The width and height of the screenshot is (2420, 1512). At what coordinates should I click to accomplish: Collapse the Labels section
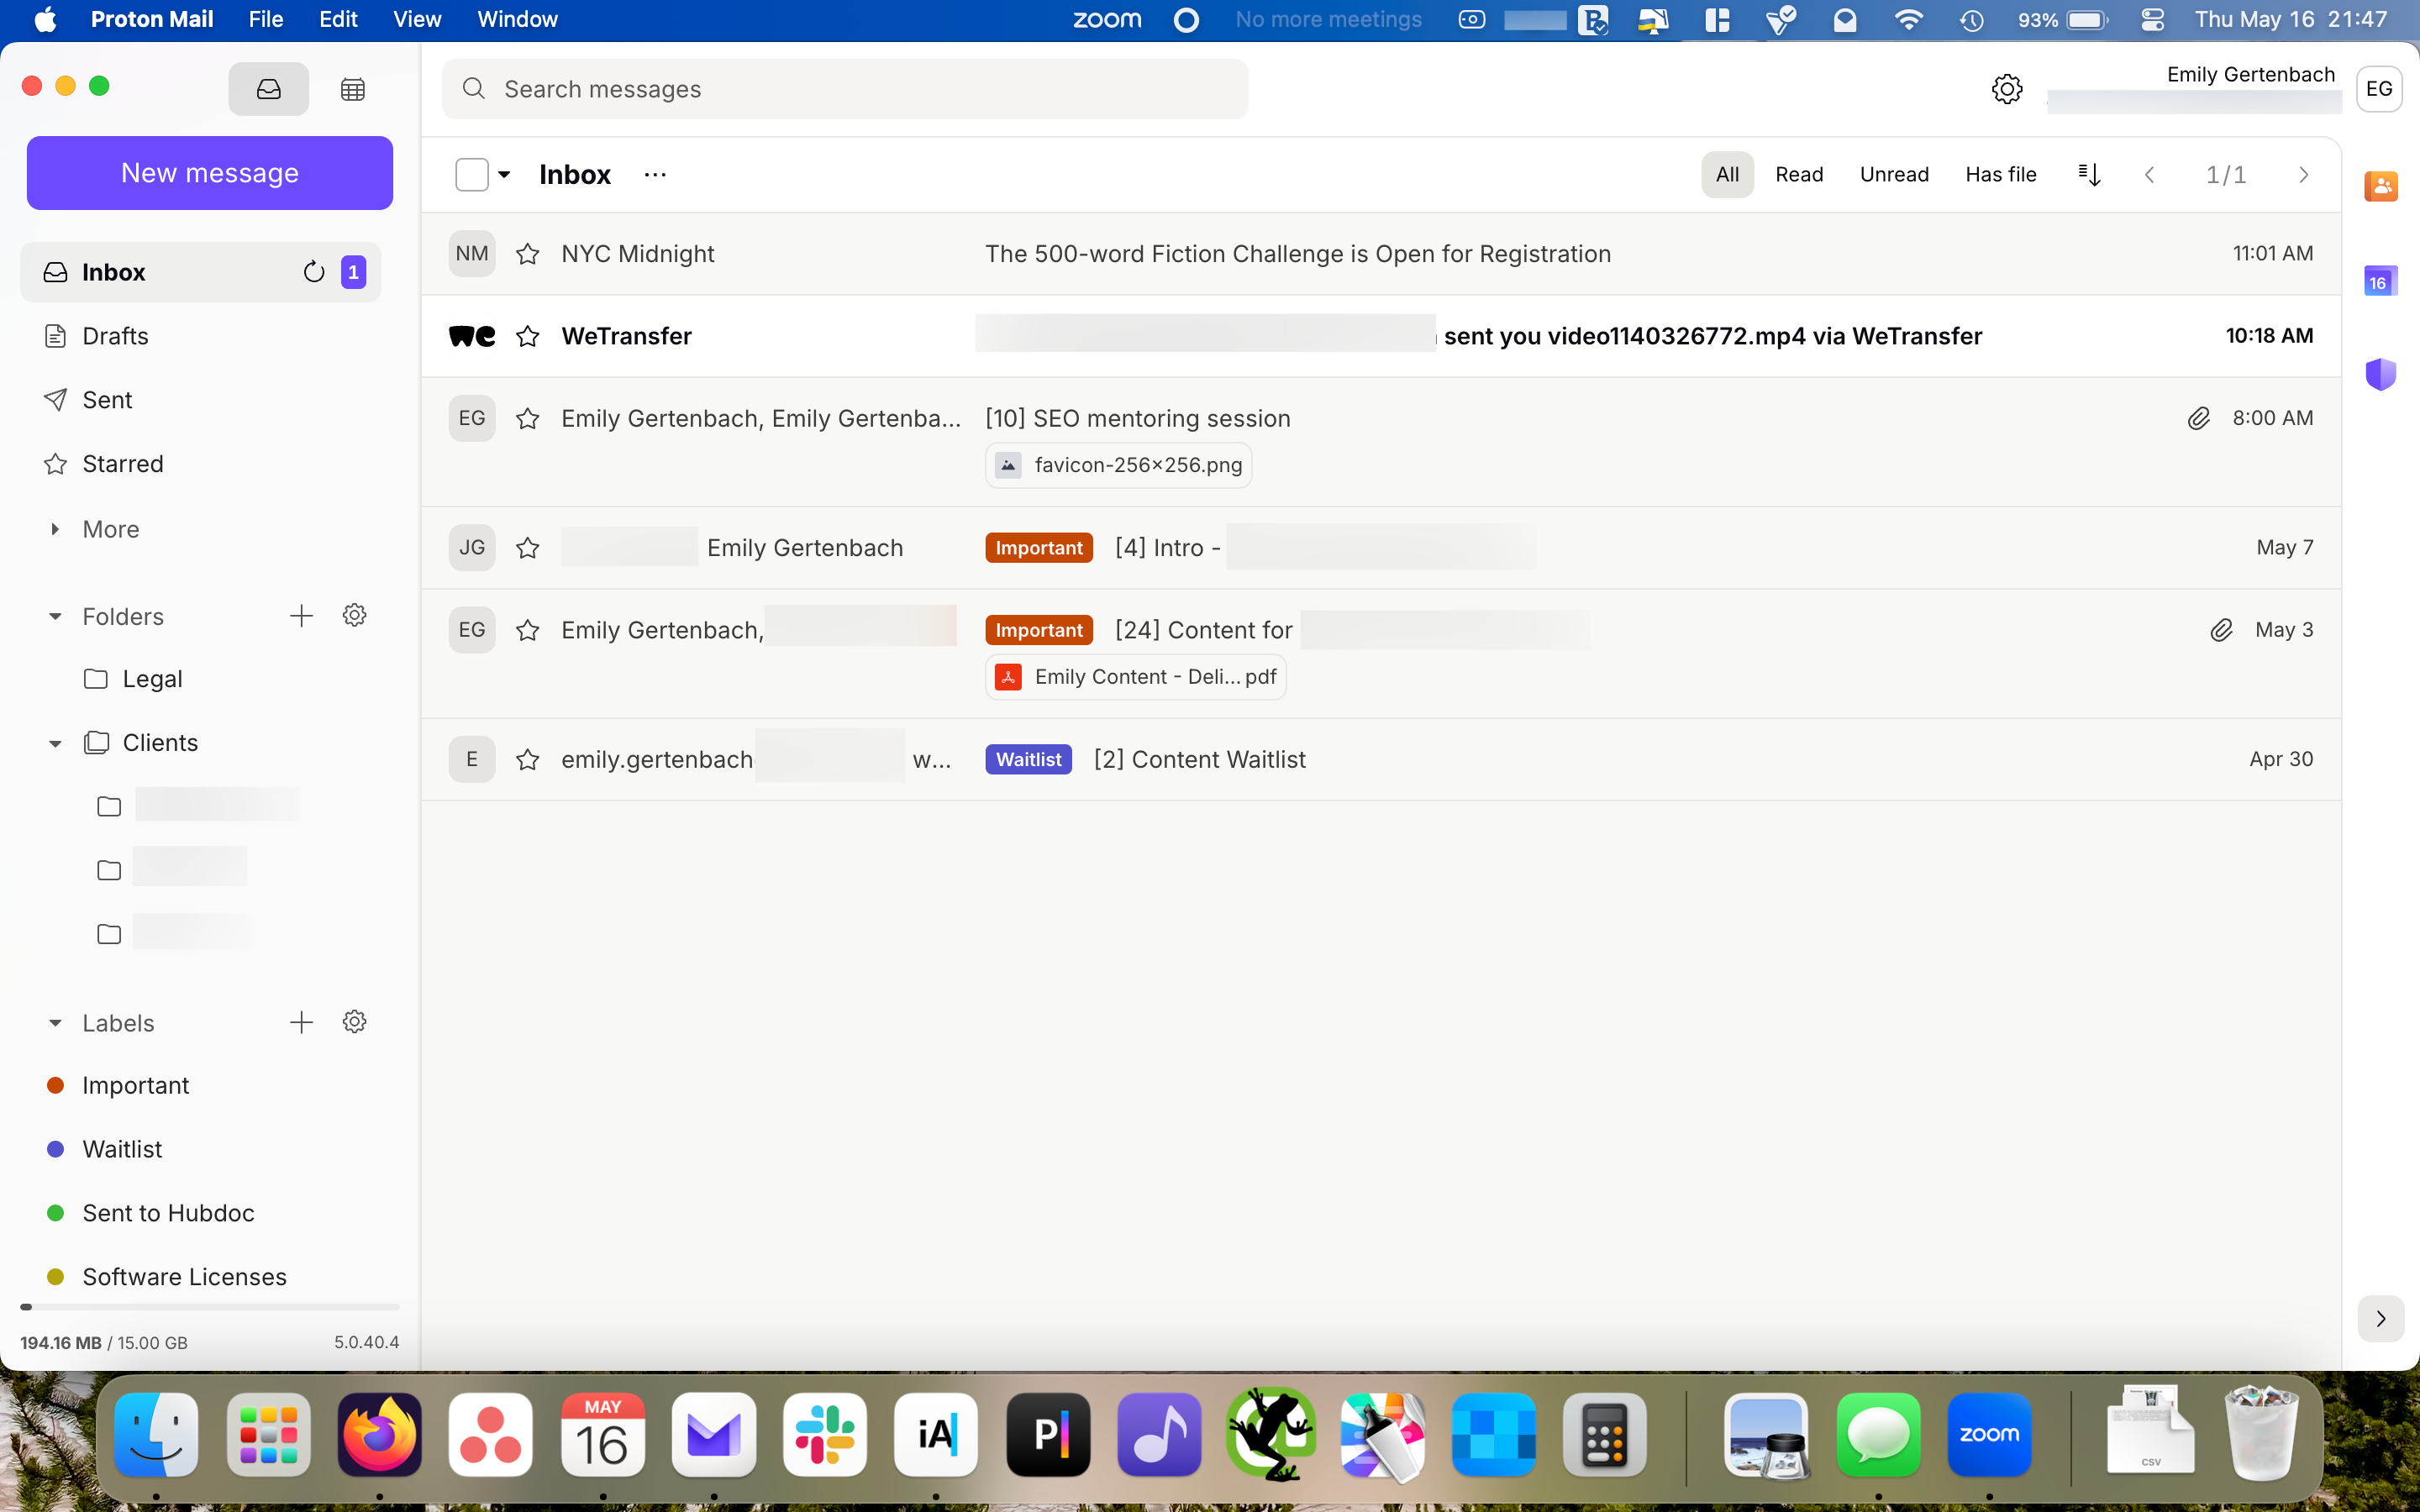click(x=55, y=1023)
